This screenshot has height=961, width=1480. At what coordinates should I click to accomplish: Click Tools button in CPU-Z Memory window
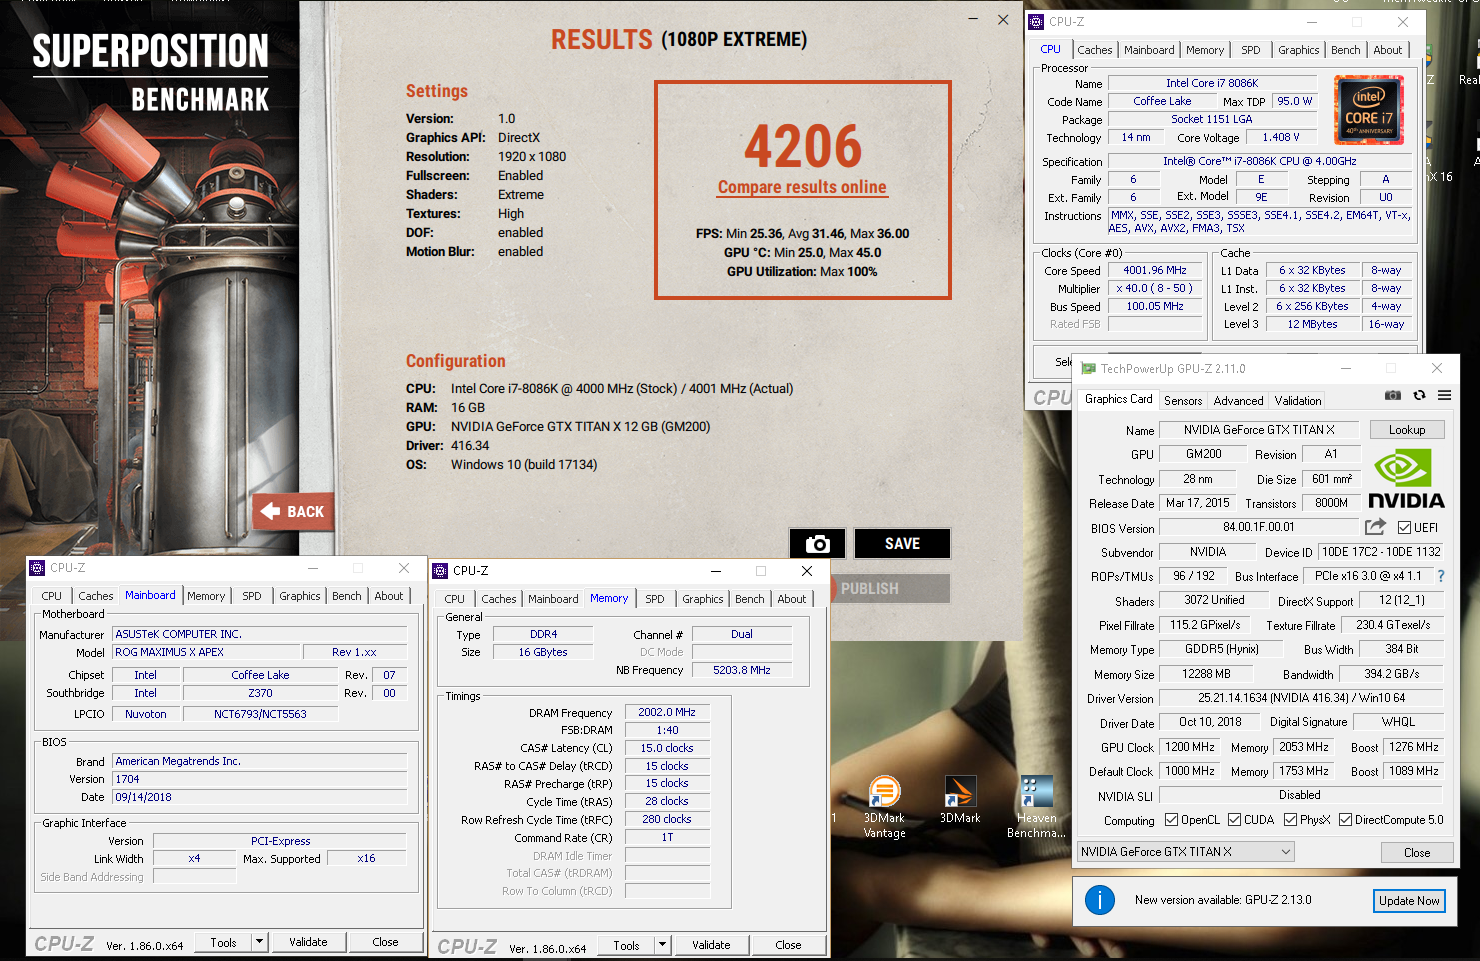[626, 944]
